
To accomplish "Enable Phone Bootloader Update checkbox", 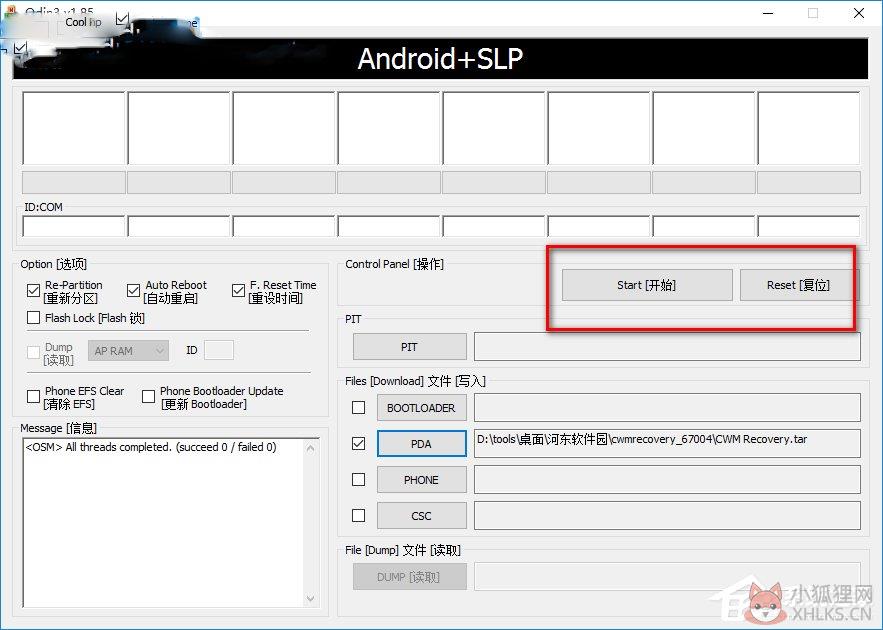I will pos(149,396).
